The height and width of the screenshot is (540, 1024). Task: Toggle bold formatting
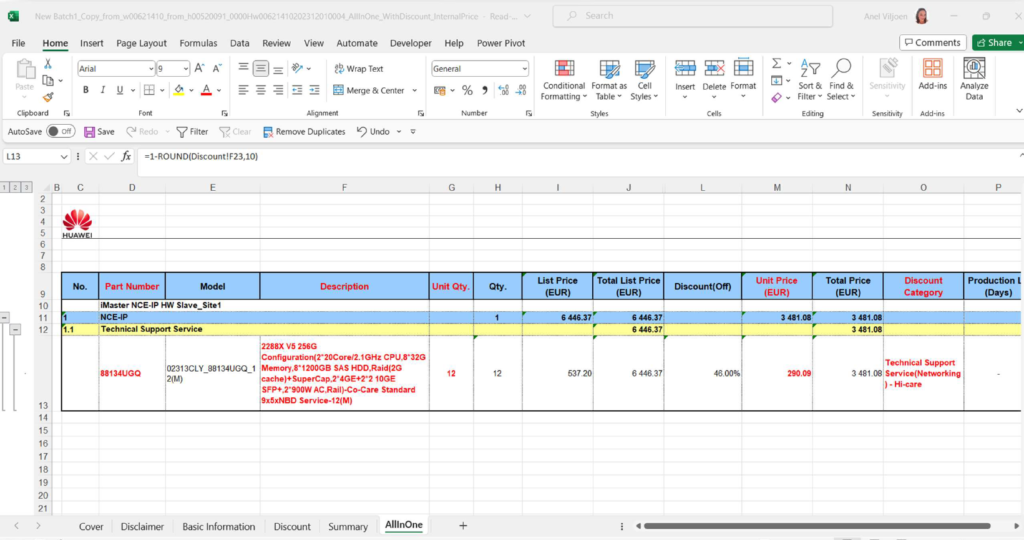(x=86, y=90)
